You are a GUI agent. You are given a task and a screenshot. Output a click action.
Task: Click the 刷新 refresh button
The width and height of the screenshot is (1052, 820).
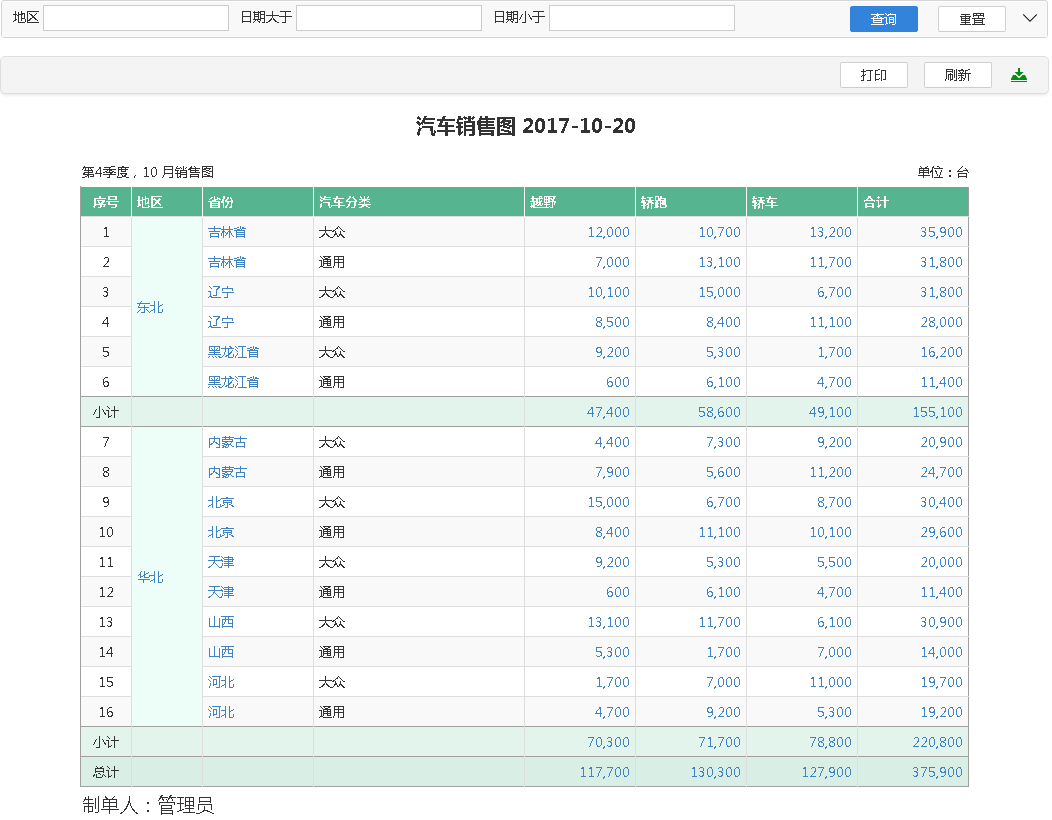pyautogui.click(x=957, y=75)
